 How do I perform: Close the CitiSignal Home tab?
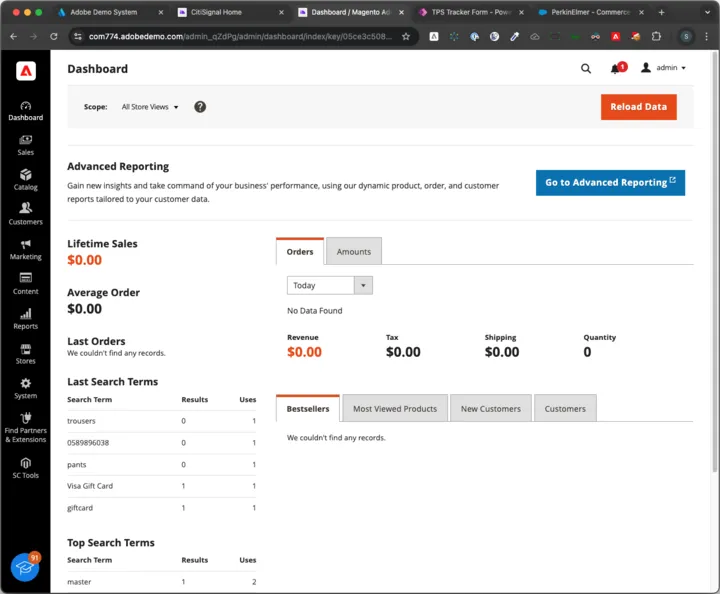tap(281, 12)
